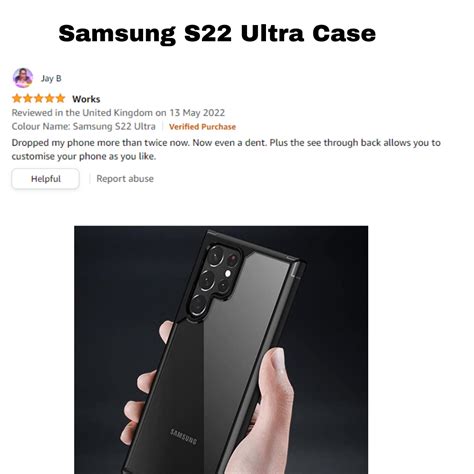Open the review title 'Works'
The width and height of the screenshot is (474, 474).
(86, 99)
